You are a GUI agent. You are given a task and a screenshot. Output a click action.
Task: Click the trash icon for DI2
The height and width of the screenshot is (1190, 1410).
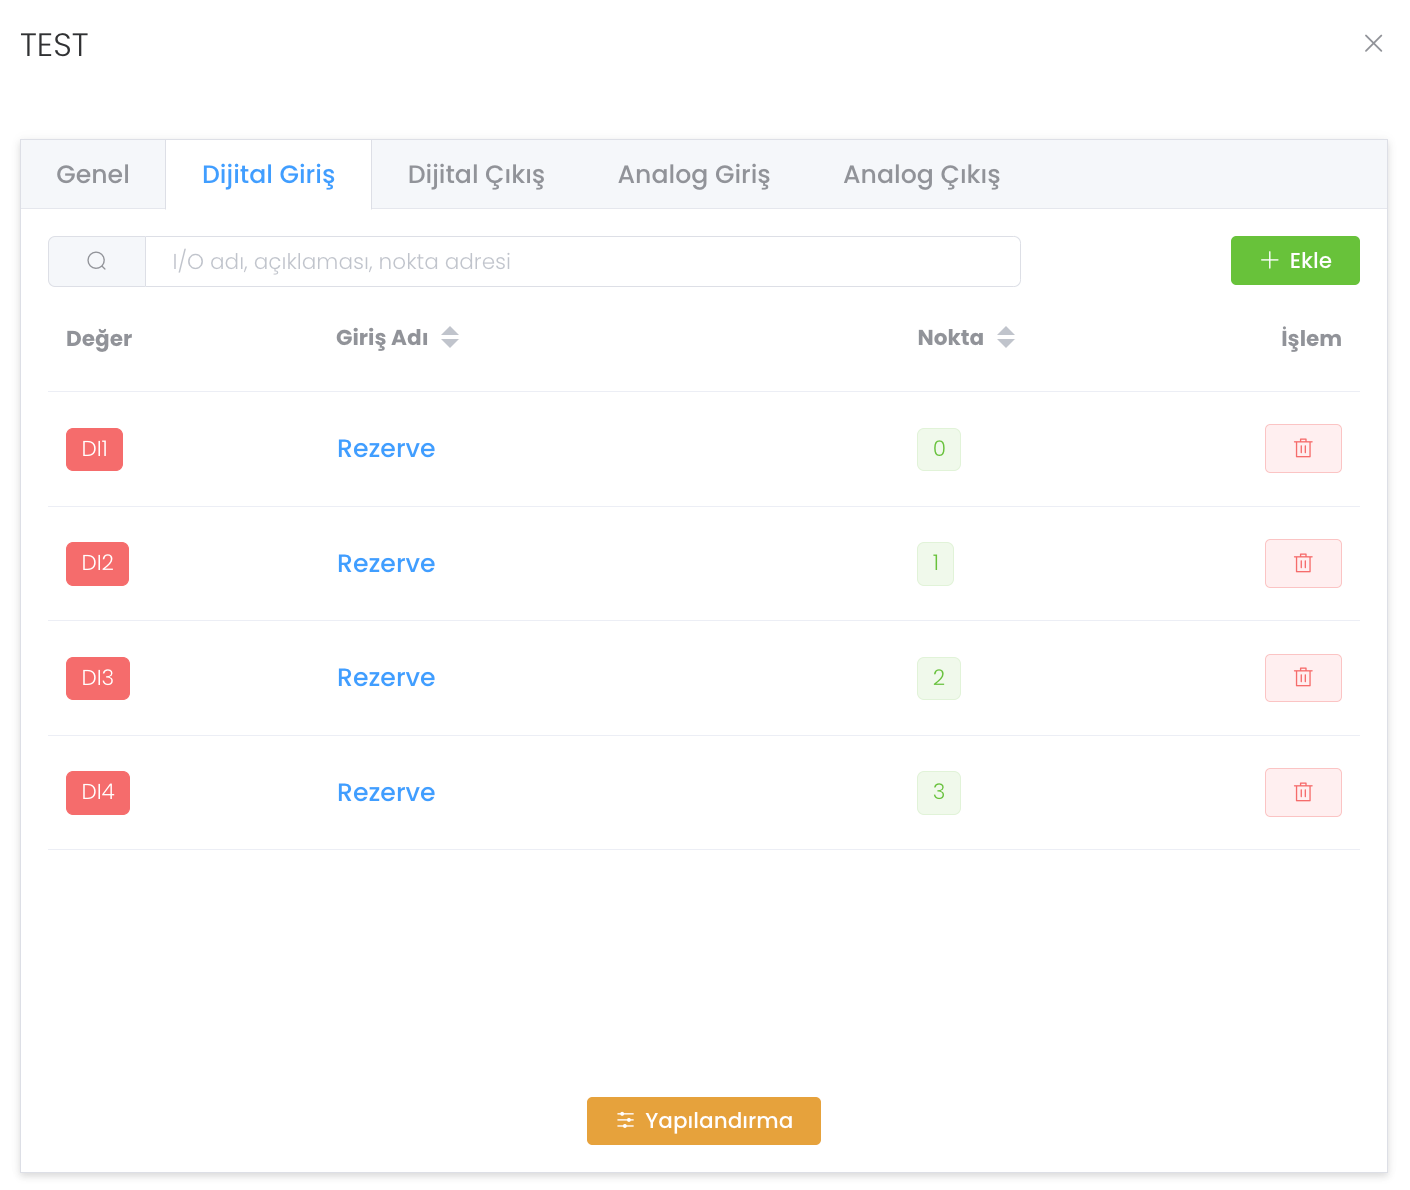[1302, 563]
